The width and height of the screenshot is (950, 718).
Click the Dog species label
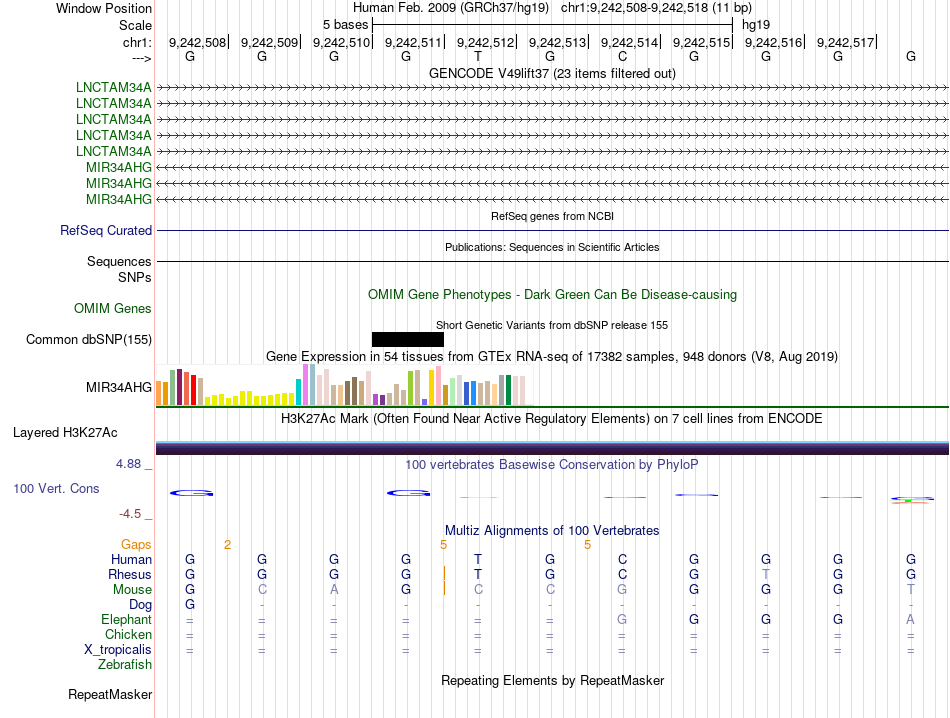(141, 605)
